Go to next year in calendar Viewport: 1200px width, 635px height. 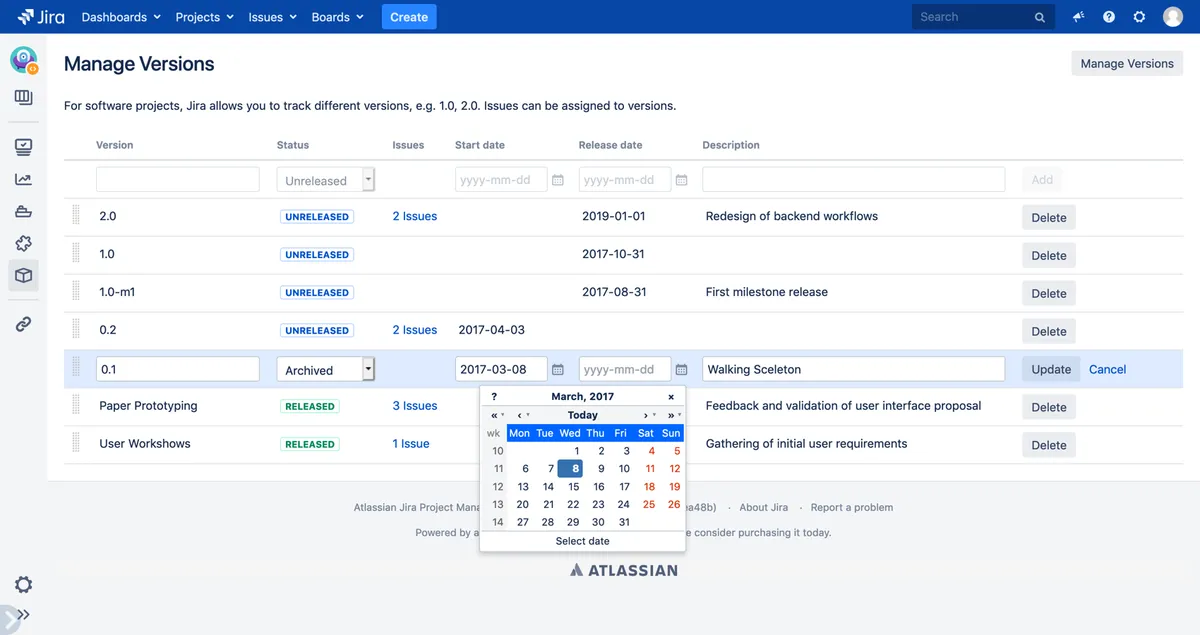pos(673,415)
